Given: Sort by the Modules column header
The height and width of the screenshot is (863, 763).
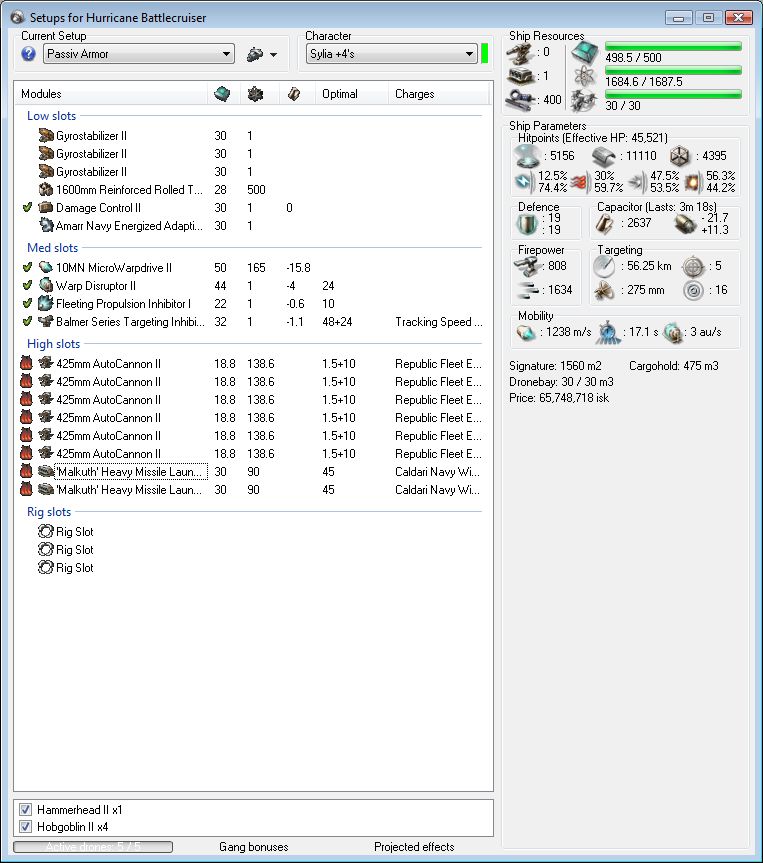Looking at the screenshot, I should [x=111, y=94].
